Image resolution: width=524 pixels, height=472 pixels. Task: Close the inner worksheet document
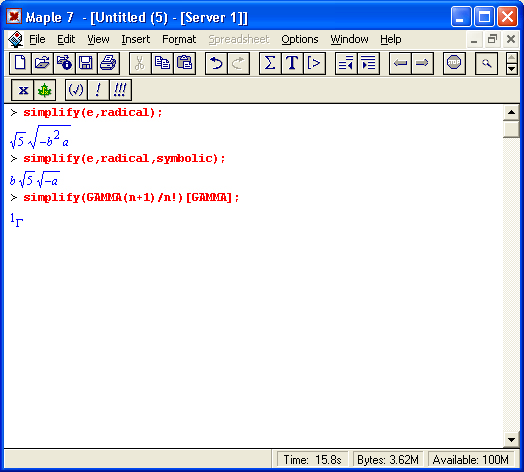click(x=511, y=39)
